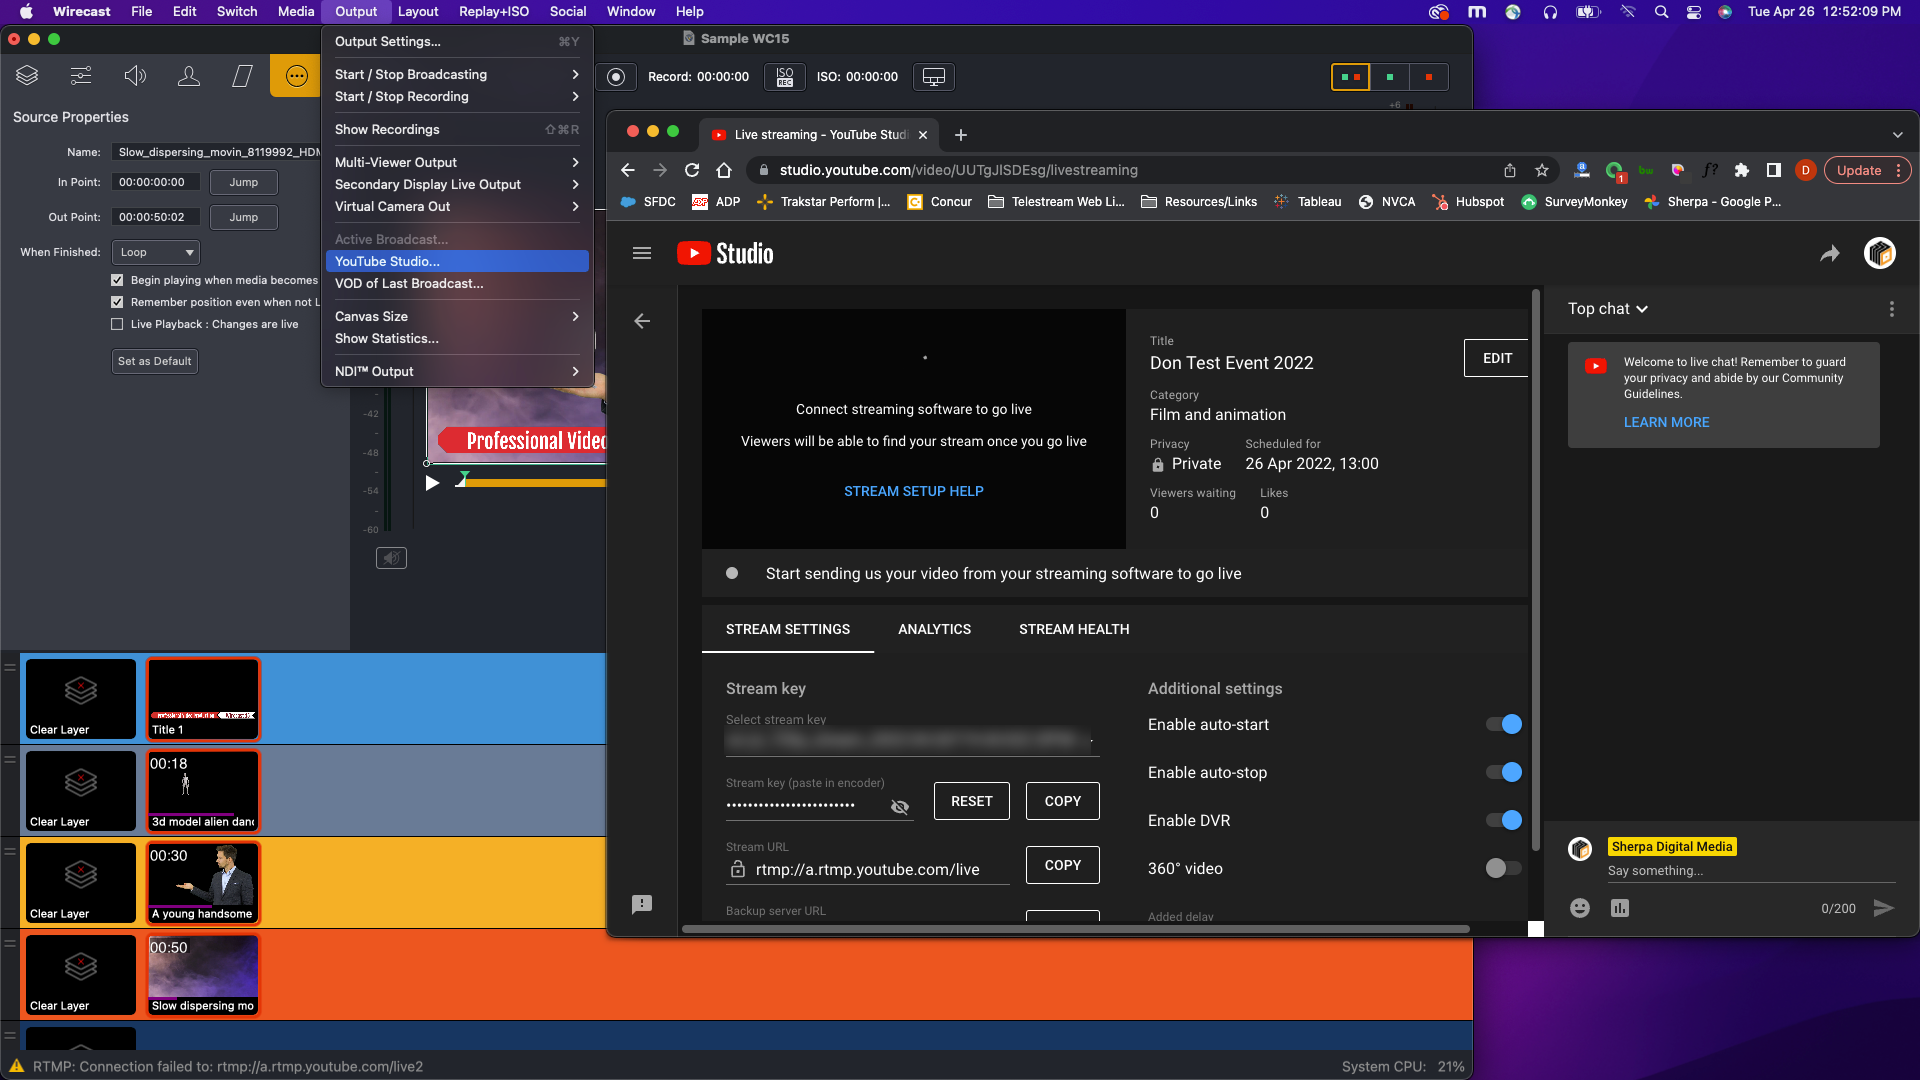The image size is (1920, 1080).
Task: Reveal stream key with eye icon
Action: (x=900, y=806)
